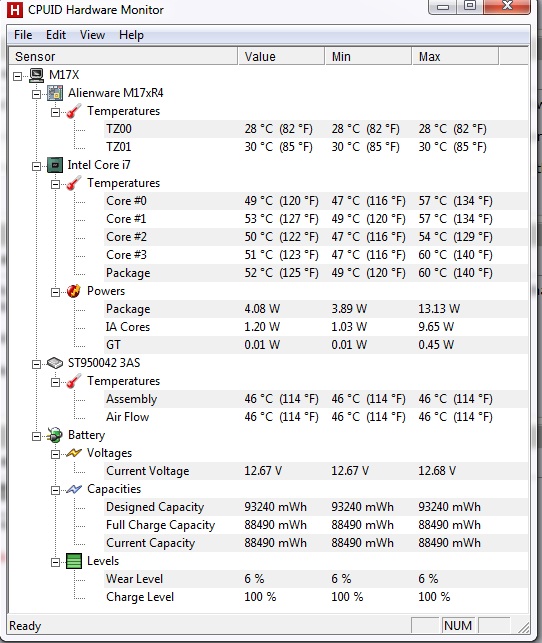Click the M17X computer icon
542x643 pixels.
point(36,75)
